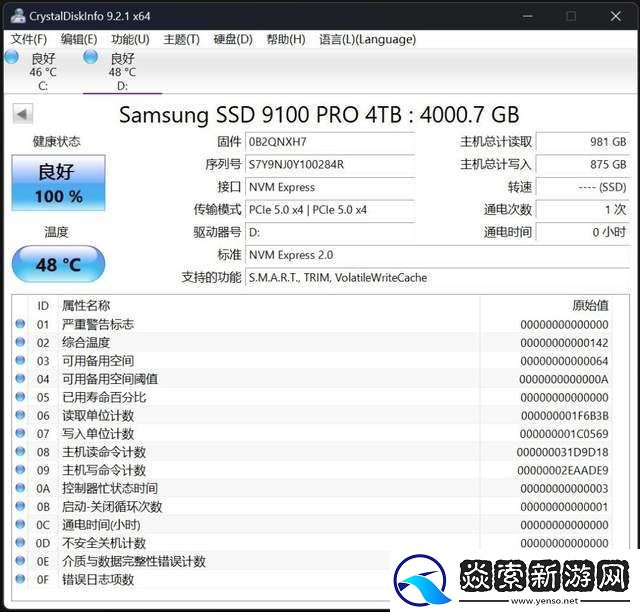Open the 编辑(E) menu
Image resolution: width=640 pixels, height=612 pixels.
pyautogui.click(x=79, y=39)
